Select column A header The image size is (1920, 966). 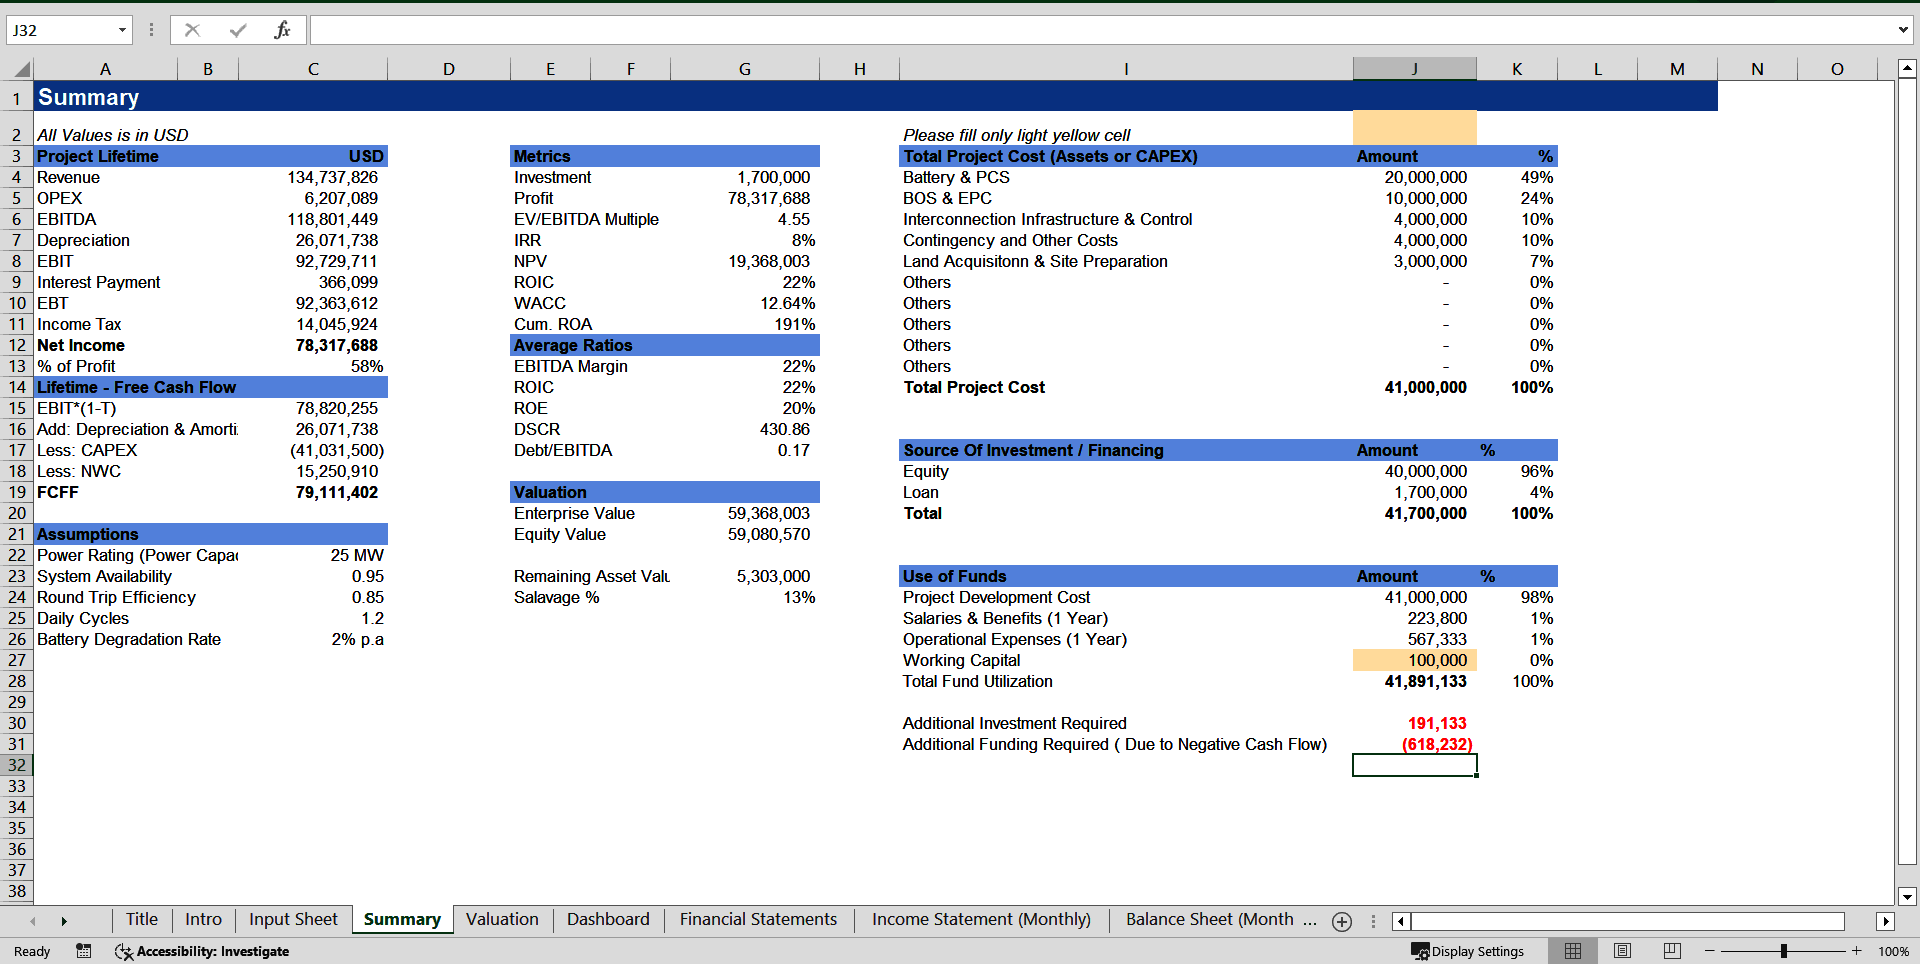coord(105,69)
